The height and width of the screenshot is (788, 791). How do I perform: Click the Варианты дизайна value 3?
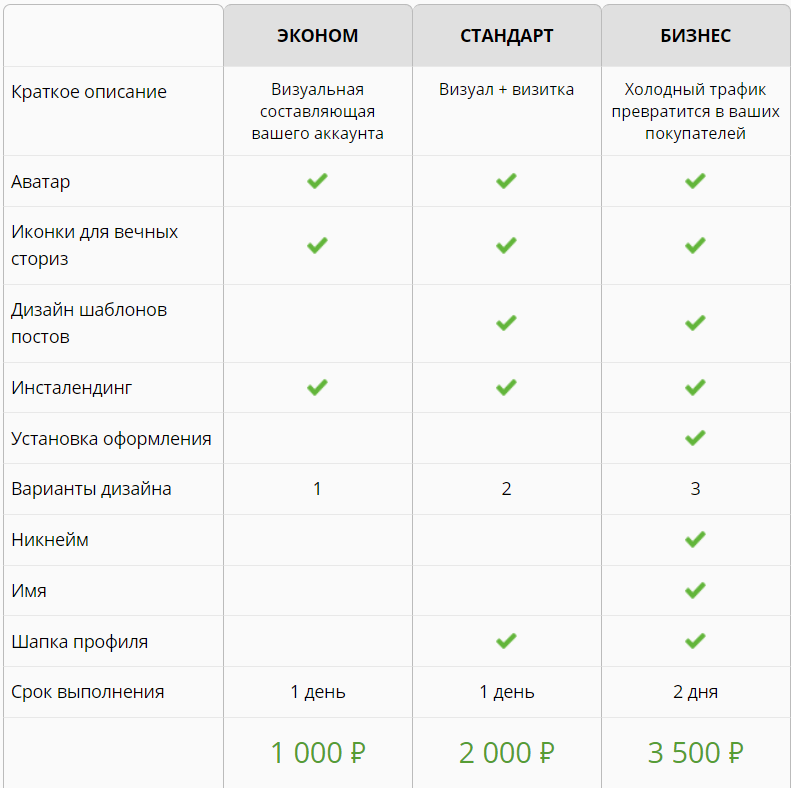pyautogui.click(x=695, y=489)
